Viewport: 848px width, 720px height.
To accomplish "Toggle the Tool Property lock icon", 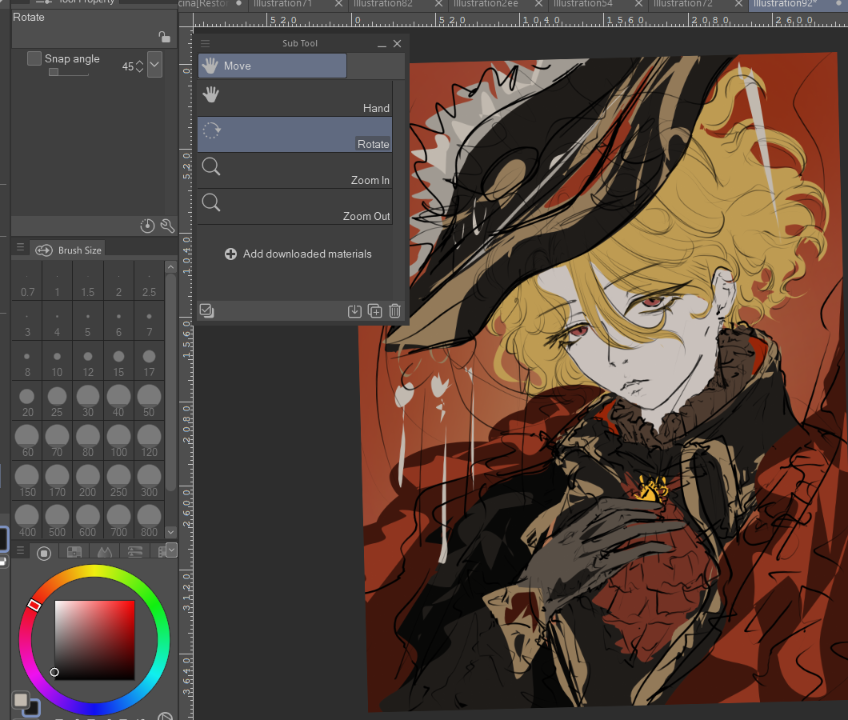I will coord(164,37).
